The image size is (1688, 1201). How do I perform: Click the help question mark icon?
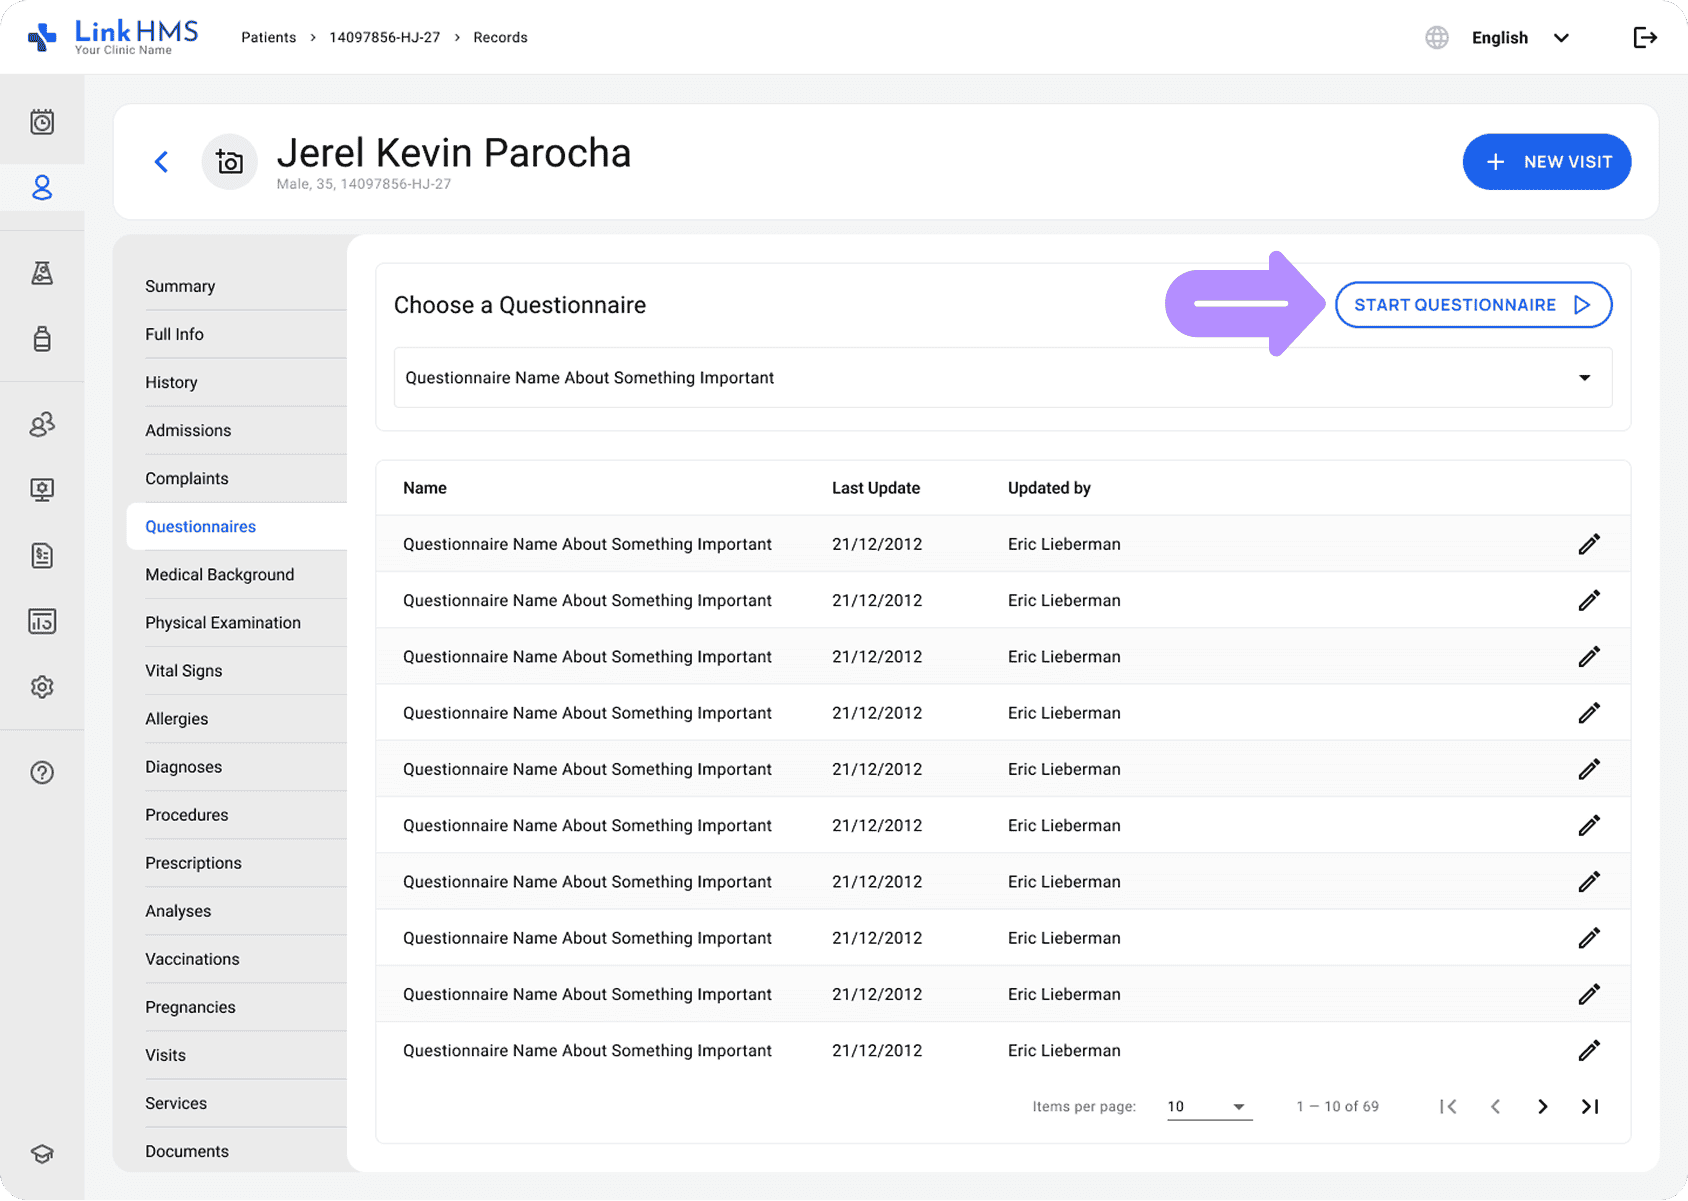click(42, 773)
